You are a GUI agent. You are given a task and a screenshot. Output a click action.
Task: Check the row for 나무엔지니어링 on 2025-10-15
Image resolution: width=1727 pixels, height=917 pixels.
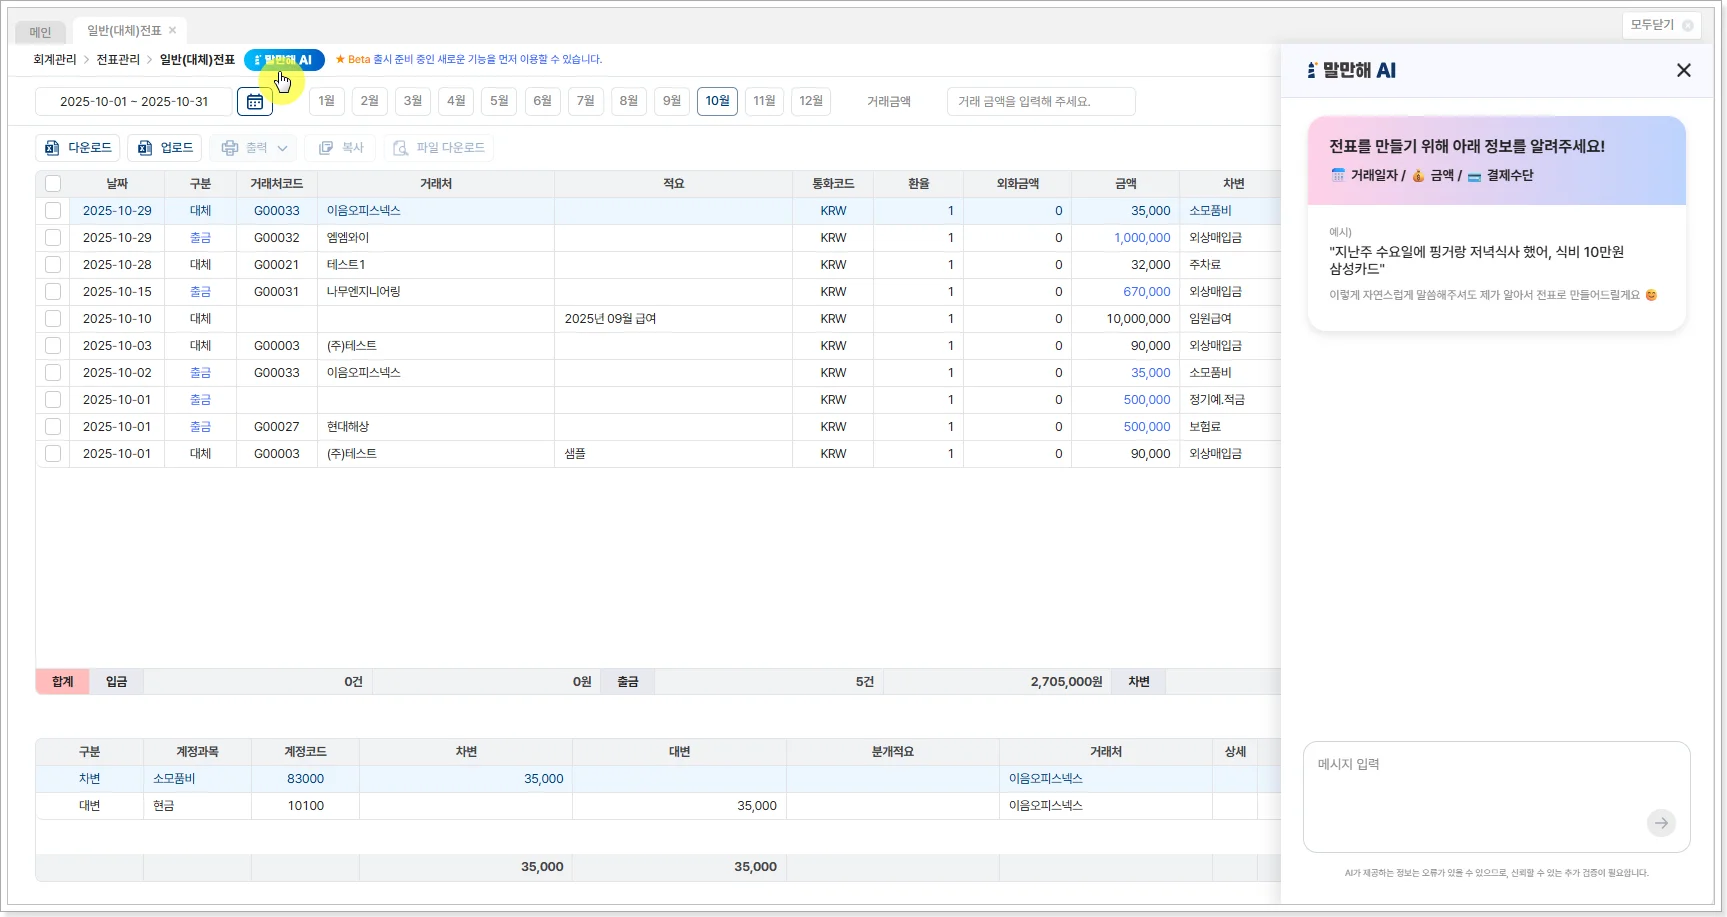(x=53, y=292)
